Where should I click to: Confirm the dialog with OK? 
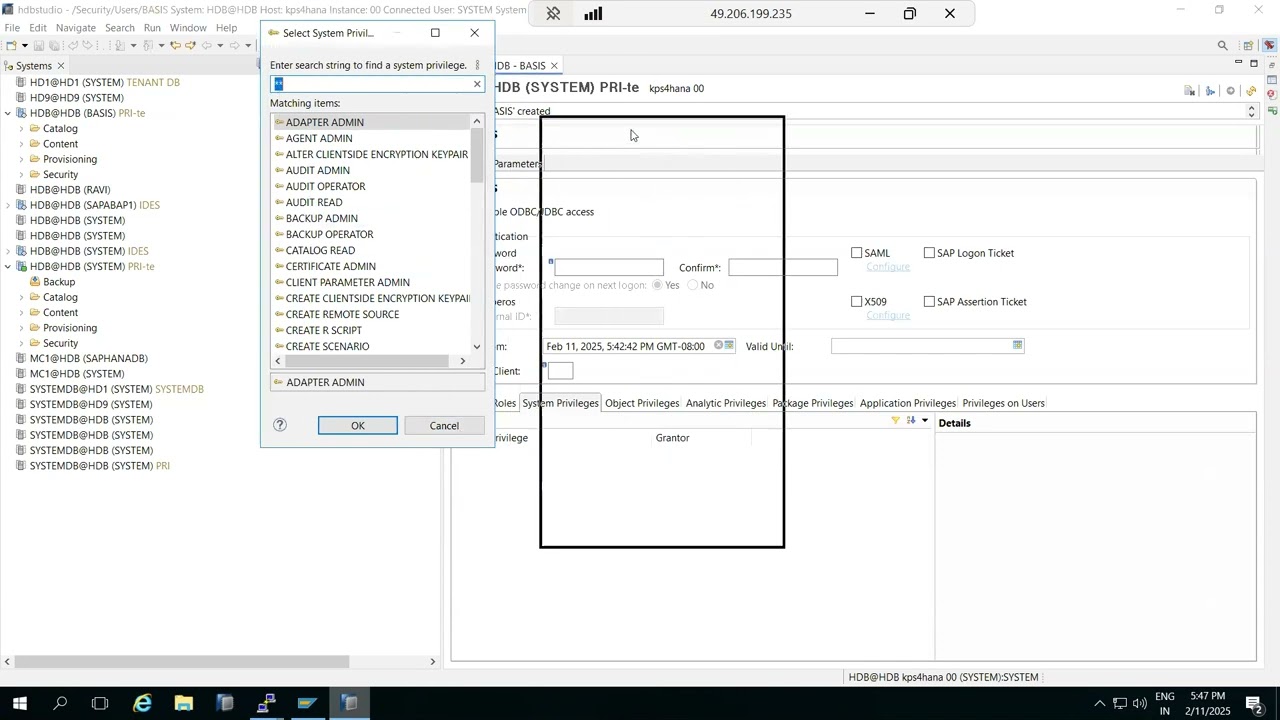tap(358, 426)
